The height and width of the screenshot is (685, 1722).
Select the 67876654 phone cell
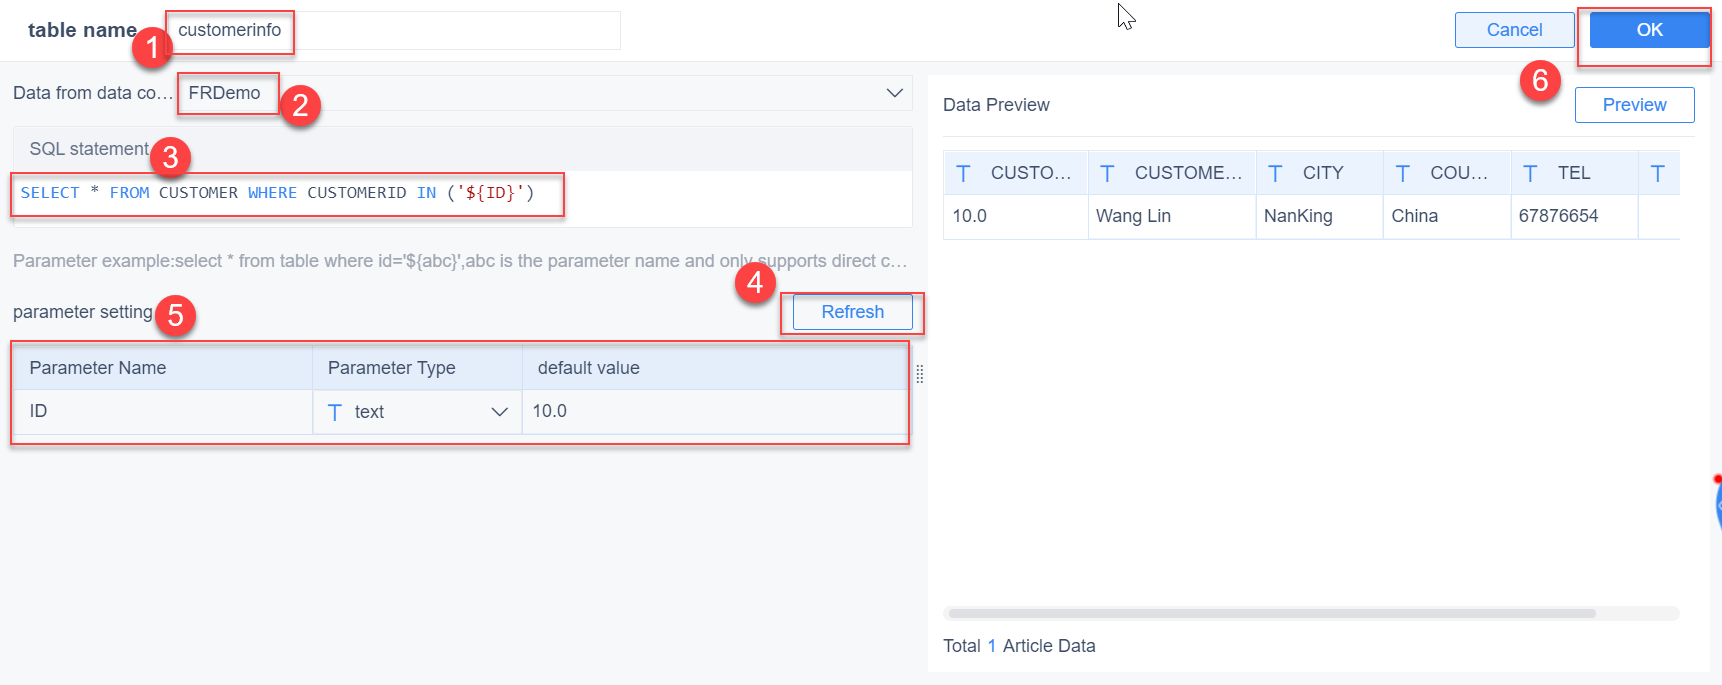coord(1574,216)
